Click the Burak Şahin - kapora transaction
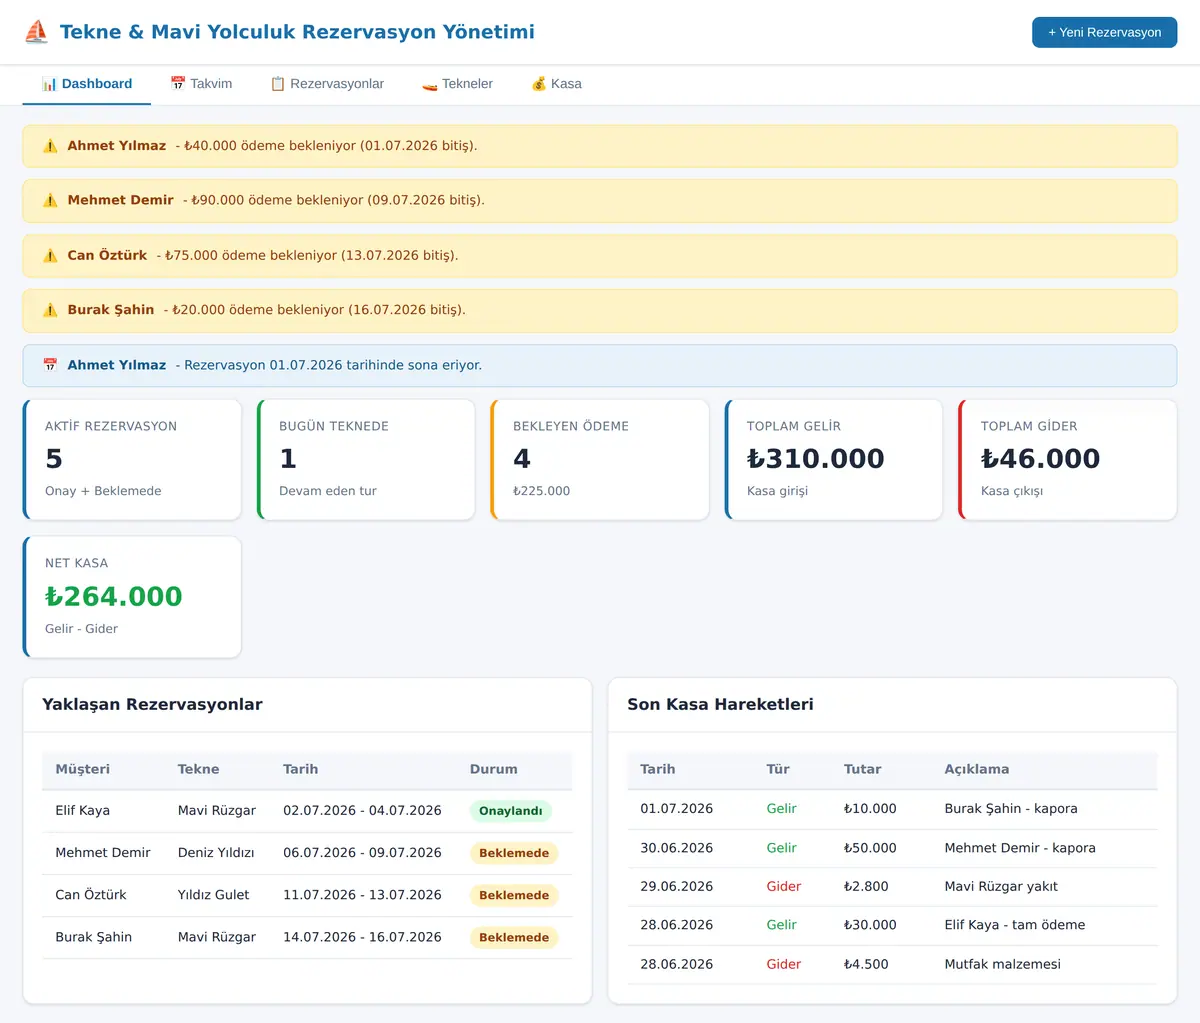1200x1023 pixels. click(1011, 809)
